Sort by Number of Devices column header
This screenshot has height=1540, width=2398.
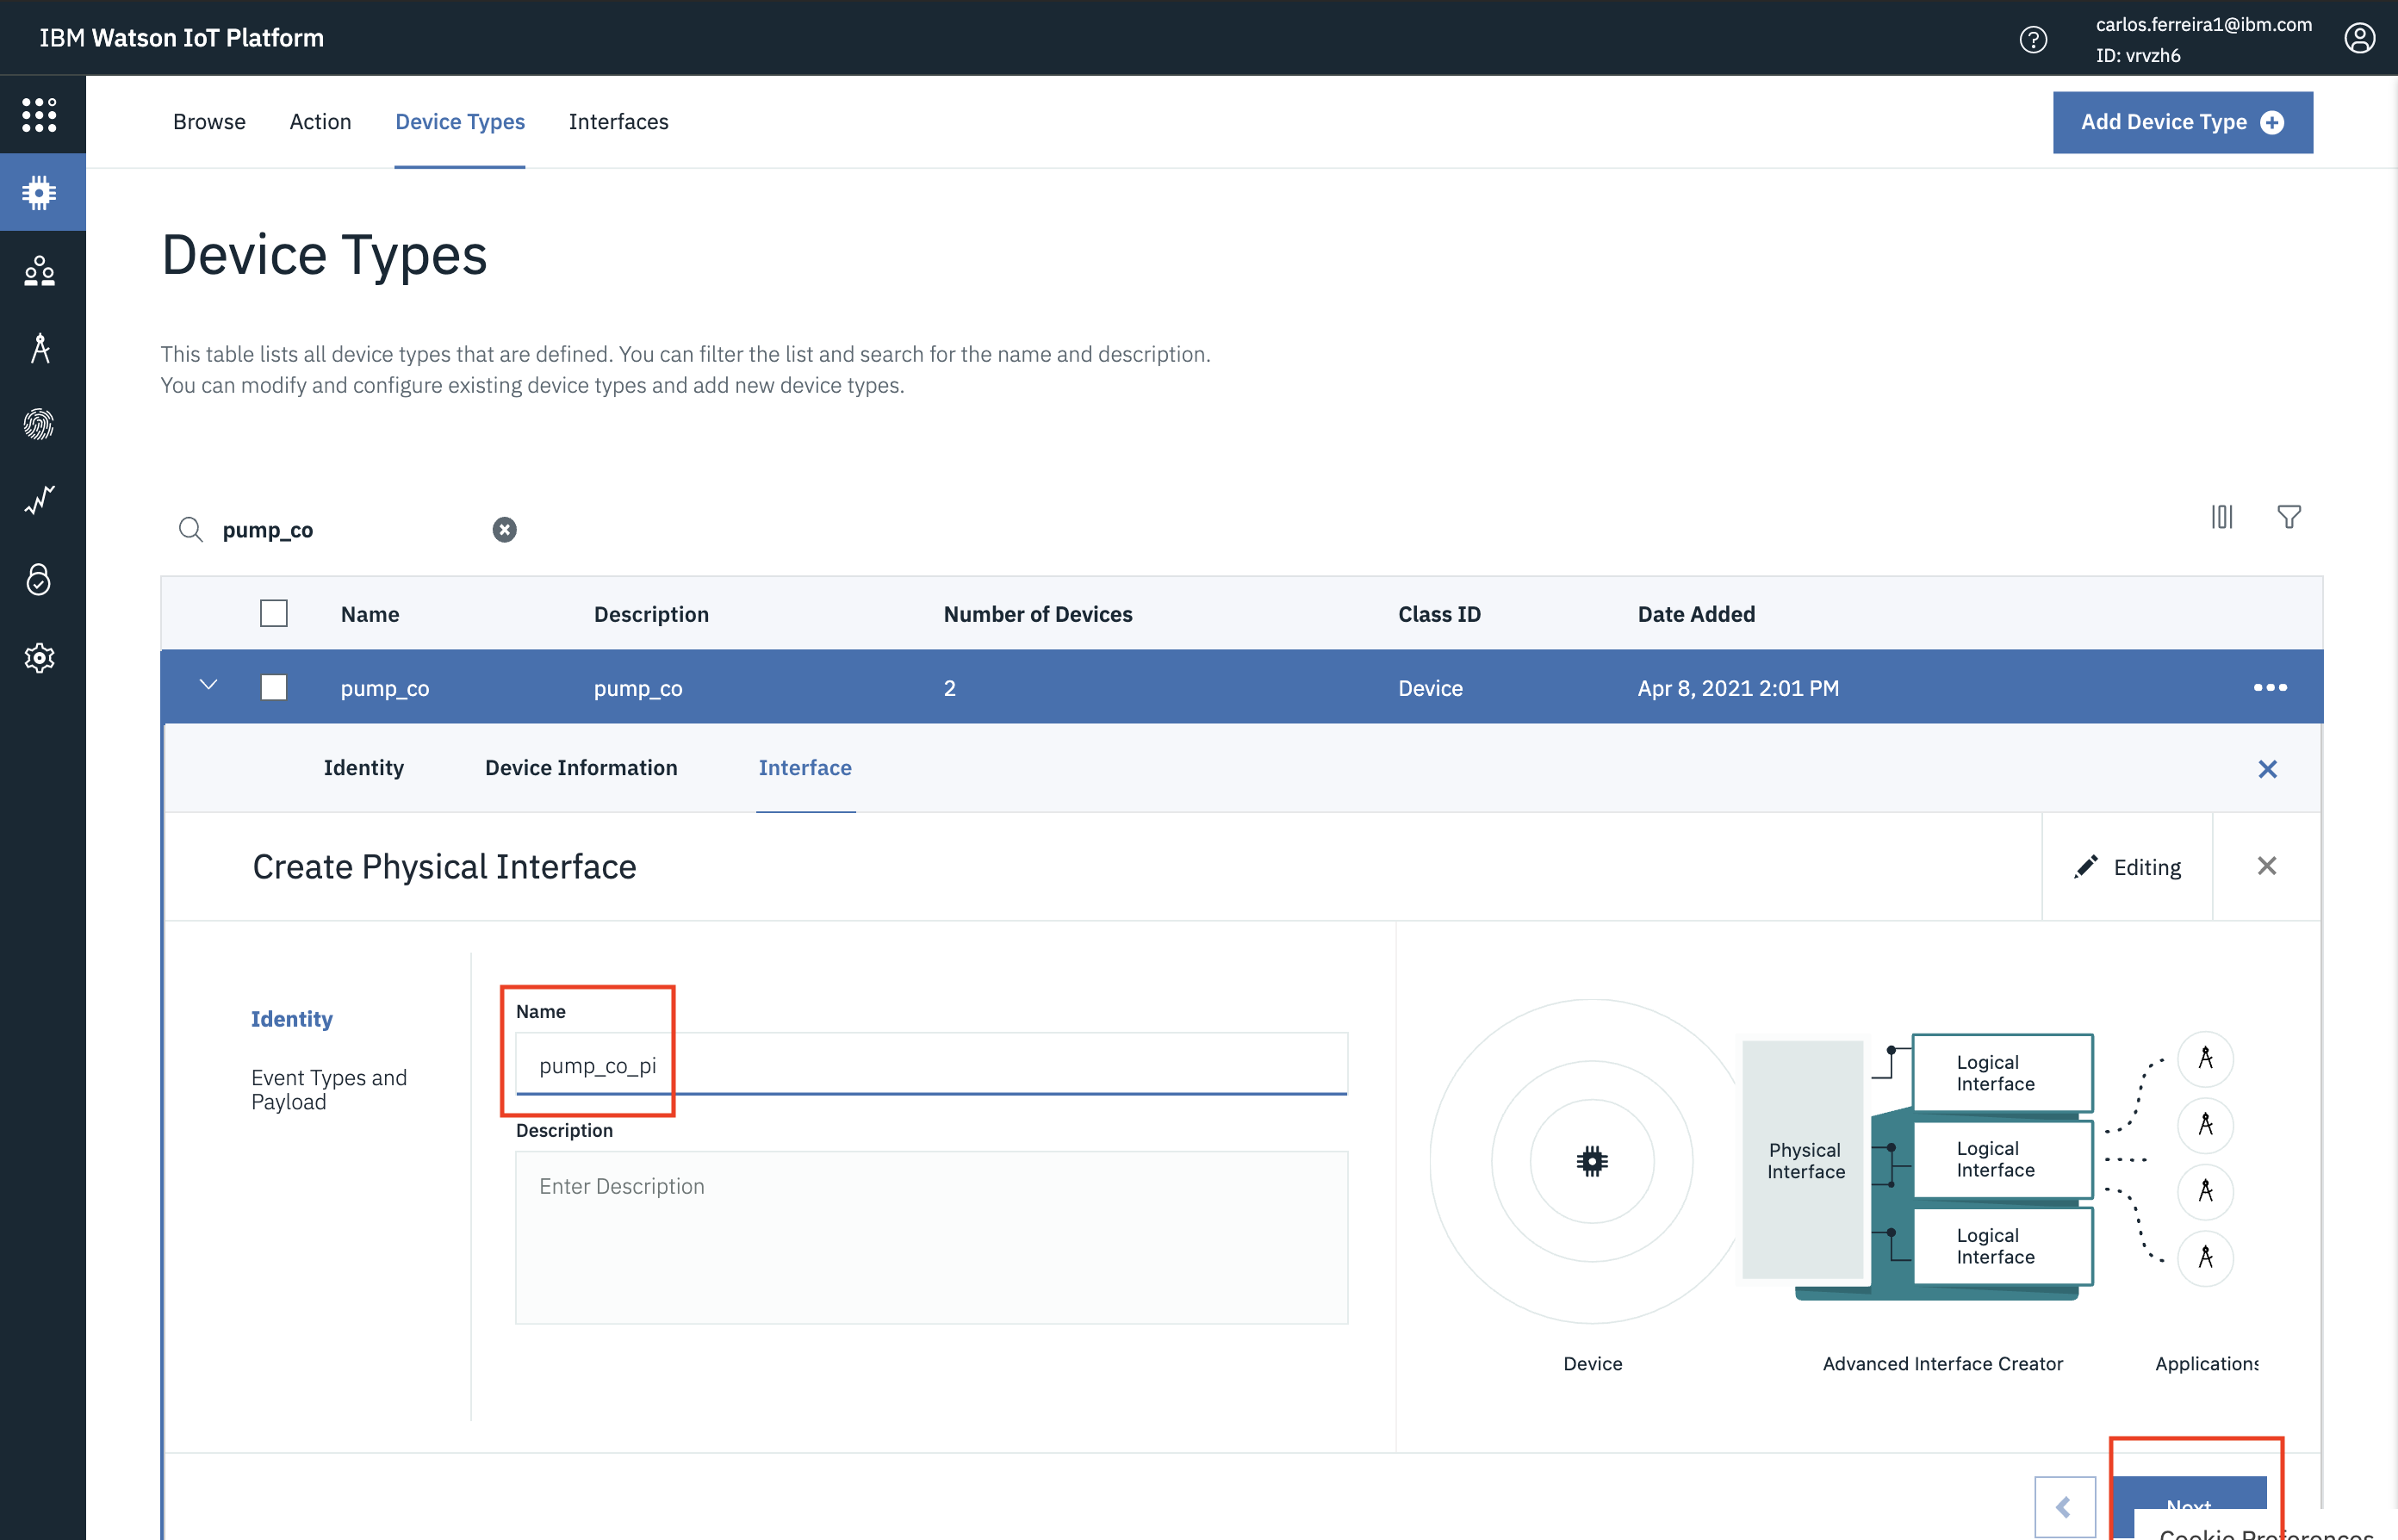1037,613
